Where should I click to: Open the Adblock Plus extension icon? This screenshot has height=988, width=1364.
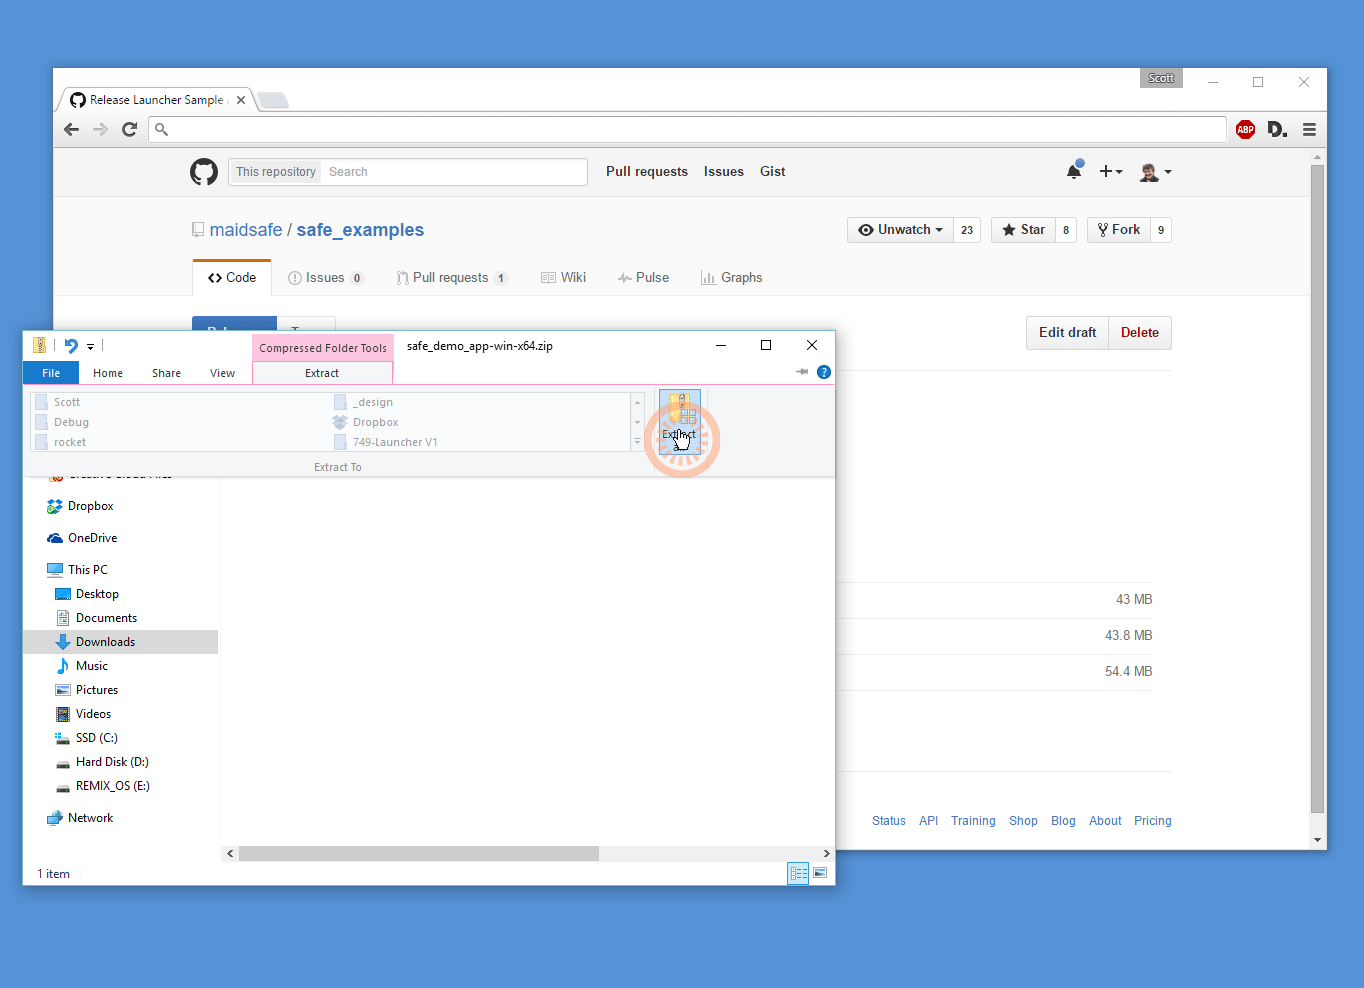tap(1245, 129)
